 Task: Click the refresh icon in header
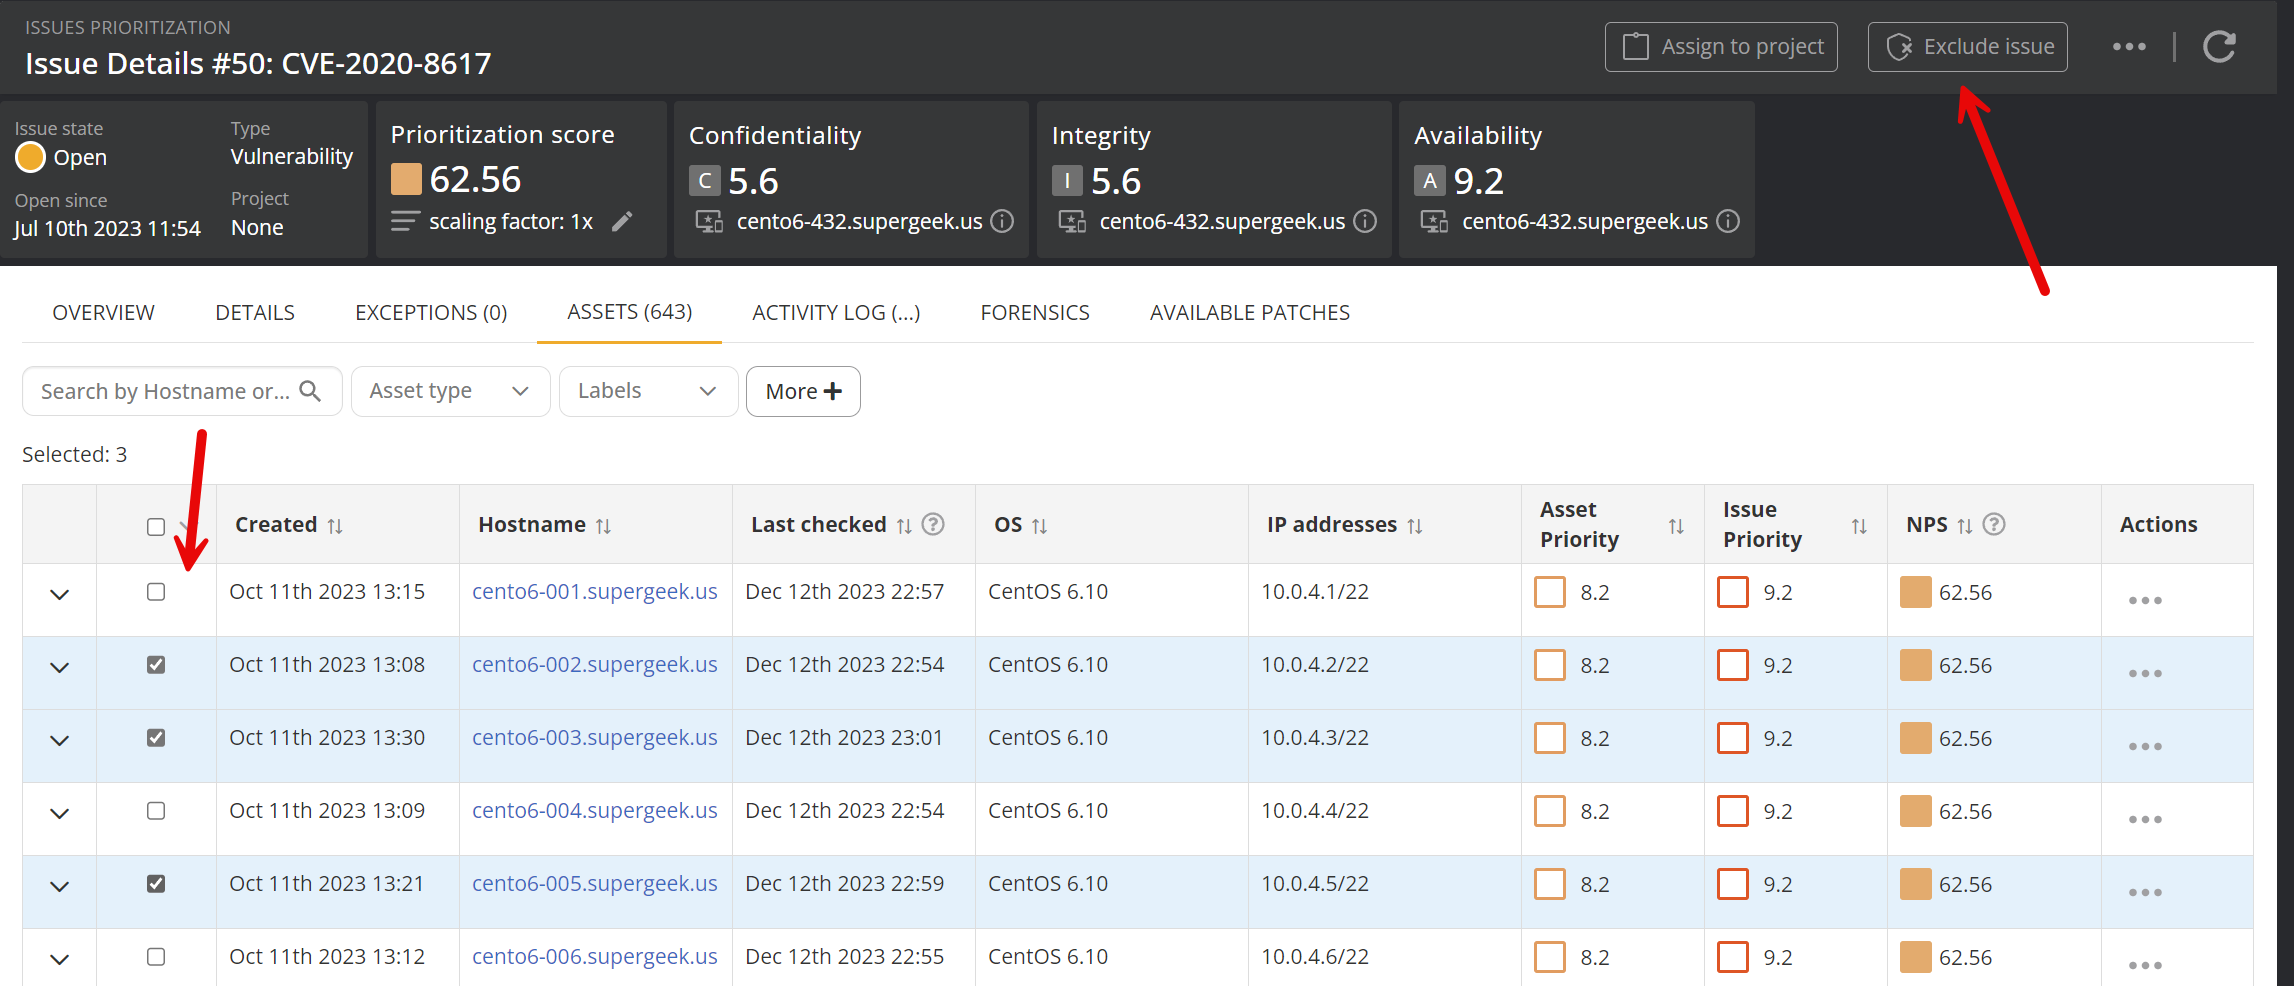coord(2219,47)
